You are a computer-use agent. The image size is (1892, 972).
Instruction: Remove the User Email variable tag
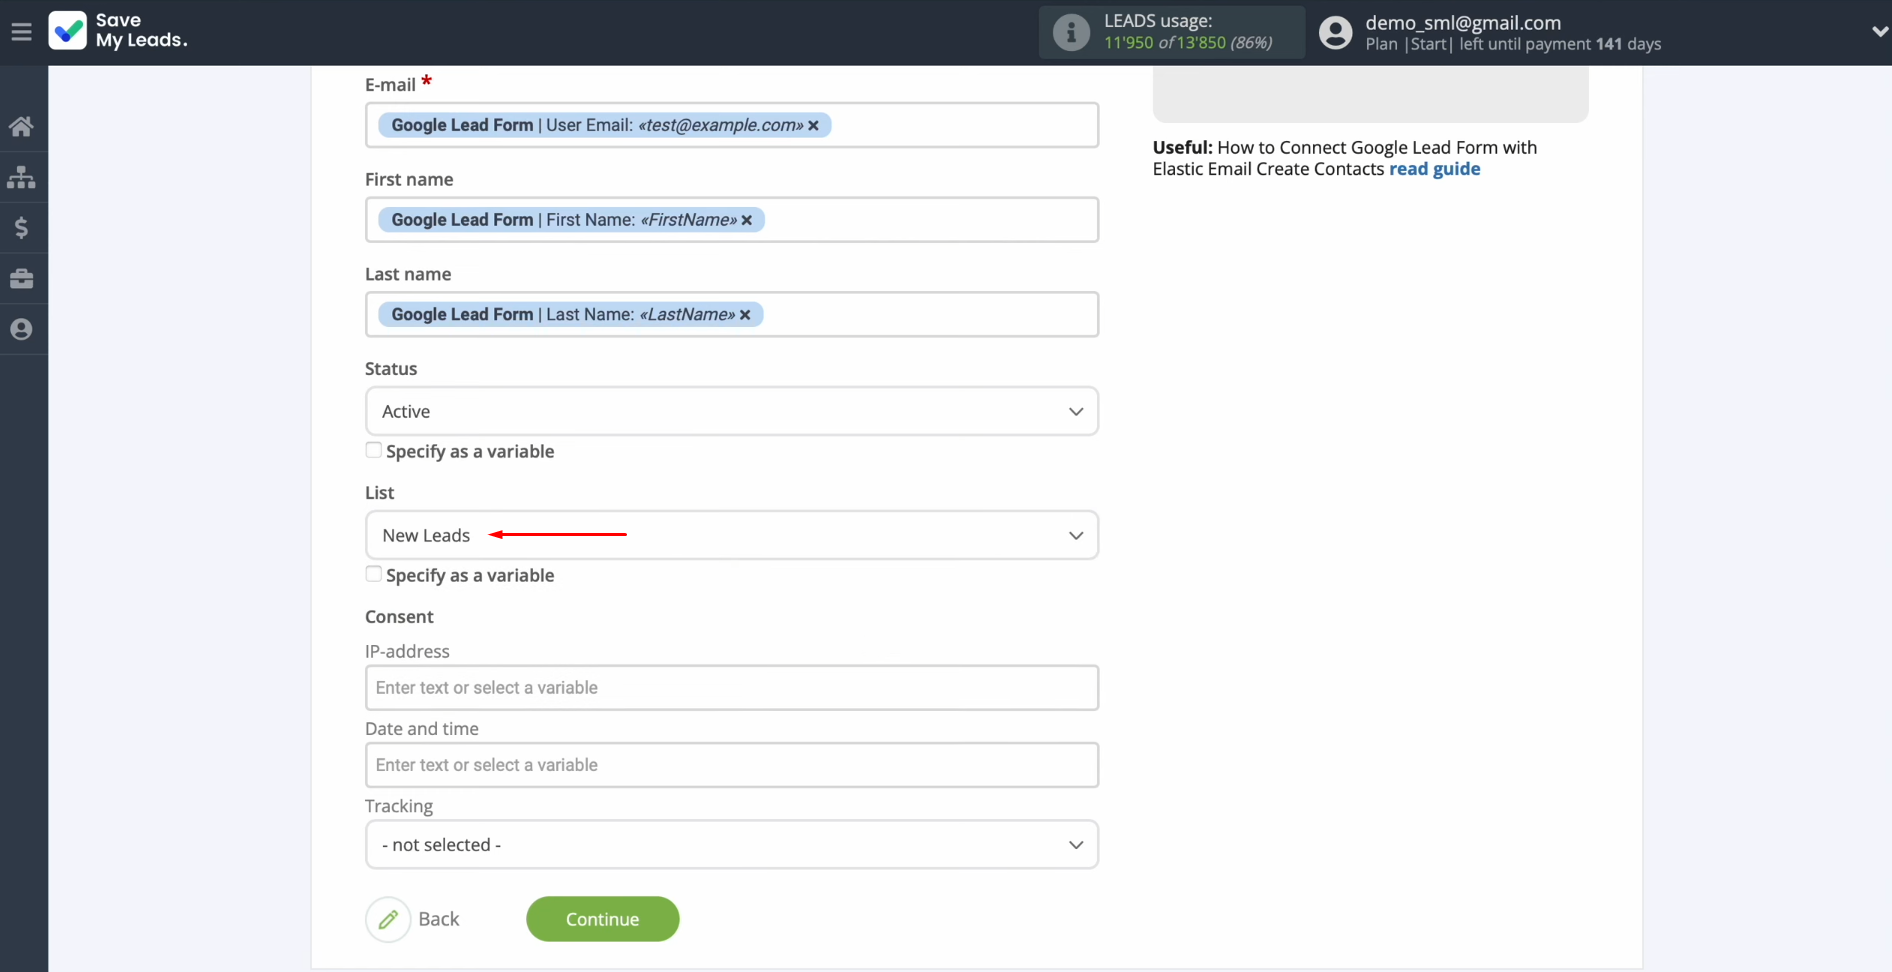click(x=814, y=125)
